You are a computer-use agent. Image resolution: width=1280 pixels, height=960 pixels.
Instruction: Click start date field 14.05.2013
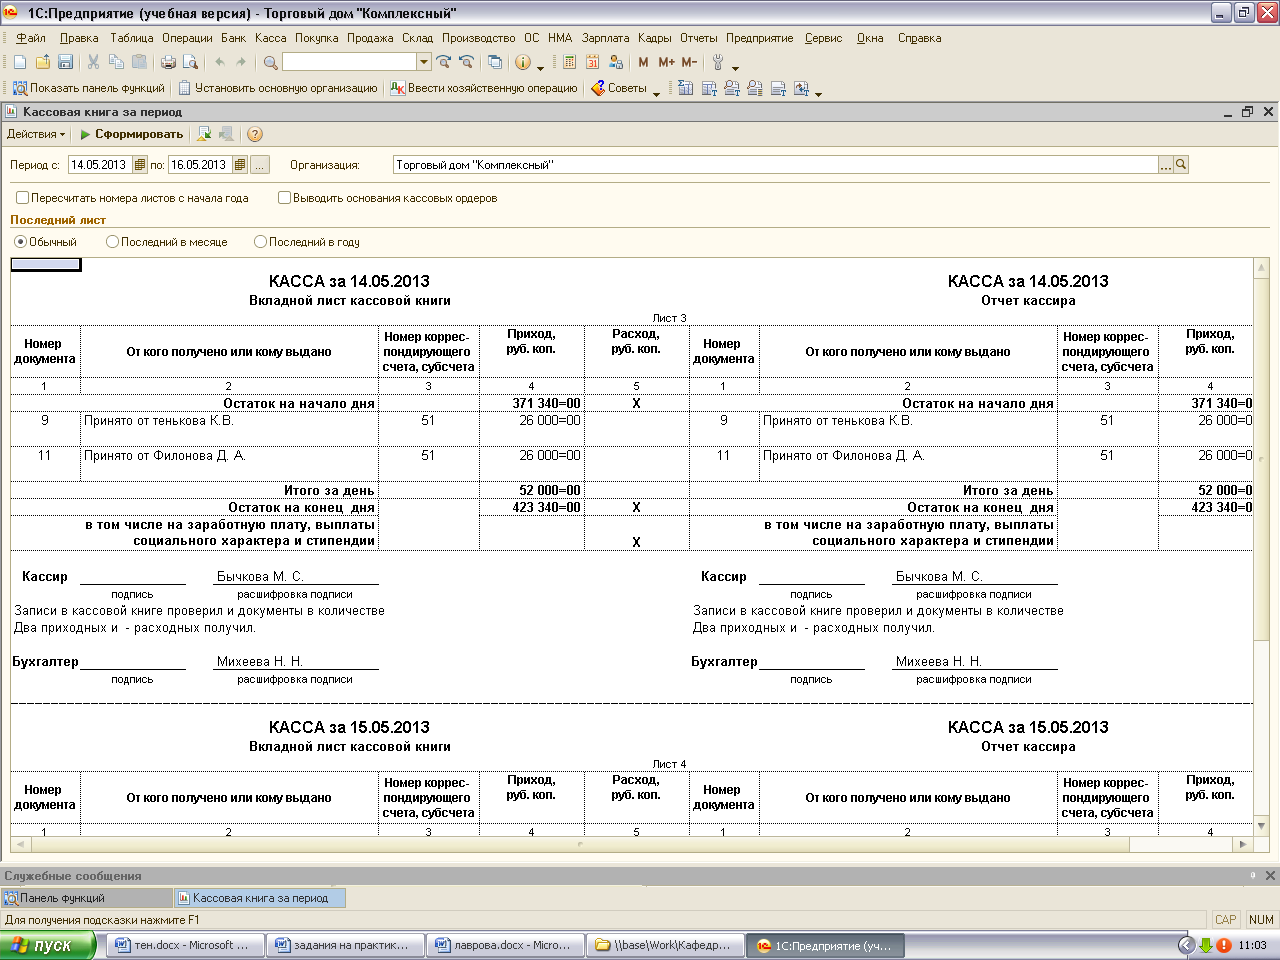pos(100,165)
